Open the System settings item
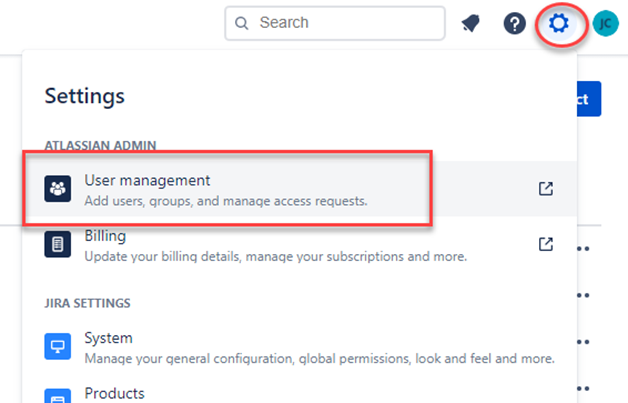 [300, 347]
